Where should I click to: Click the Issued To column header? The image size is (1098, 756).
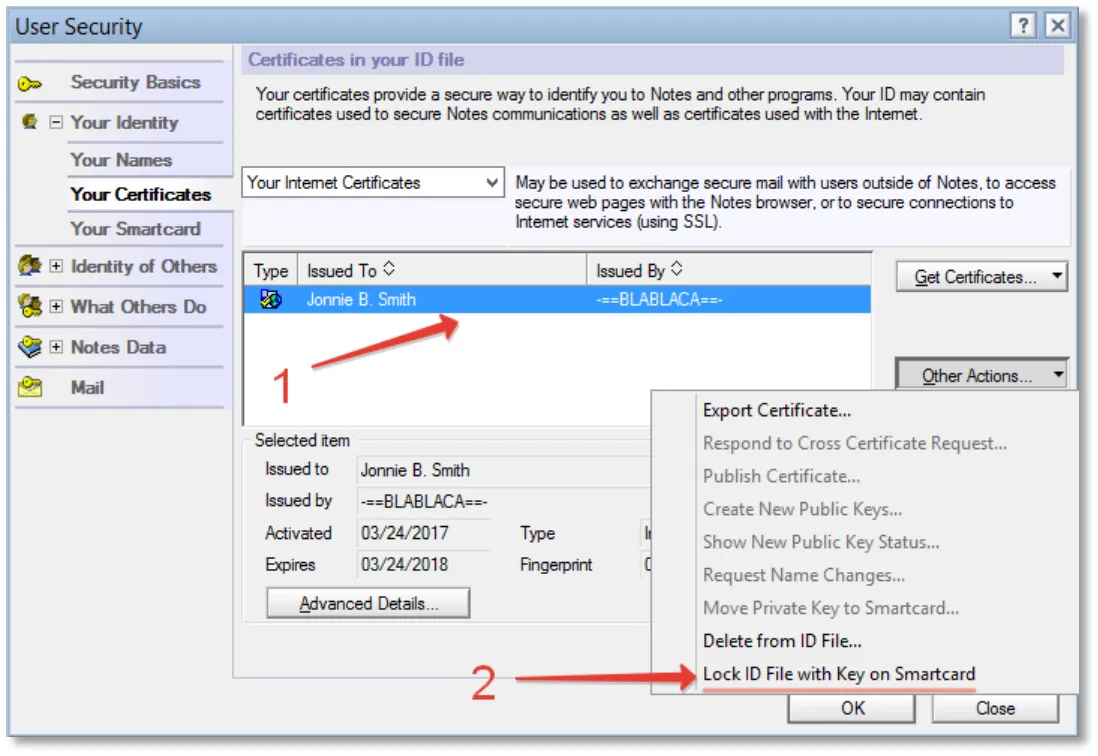click(442, 270)
